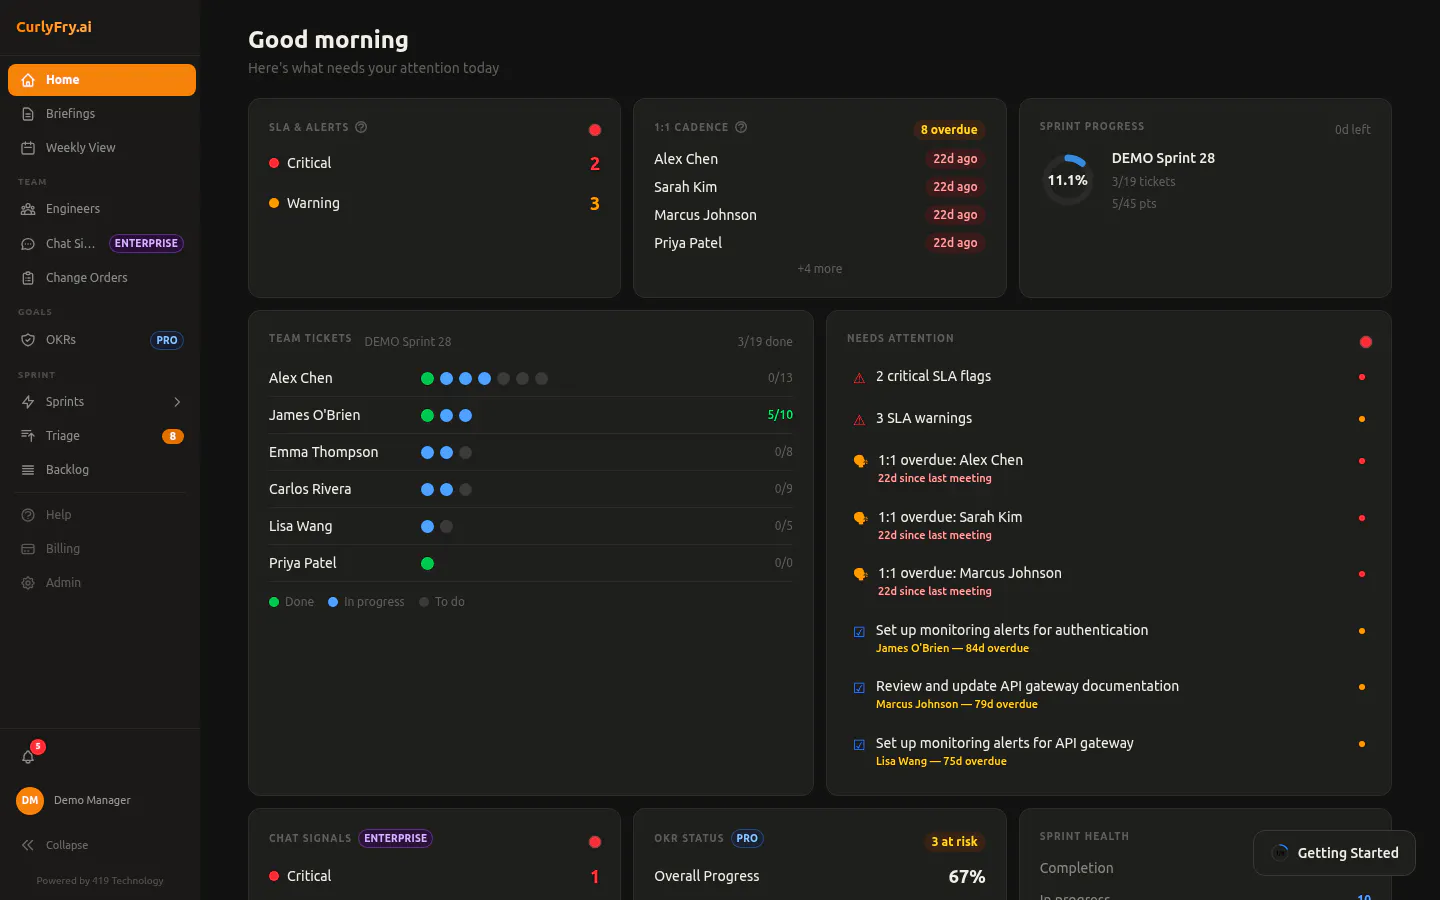Click the DM user avatar
The image size is (1440, 900).
[x=30, y=800]
